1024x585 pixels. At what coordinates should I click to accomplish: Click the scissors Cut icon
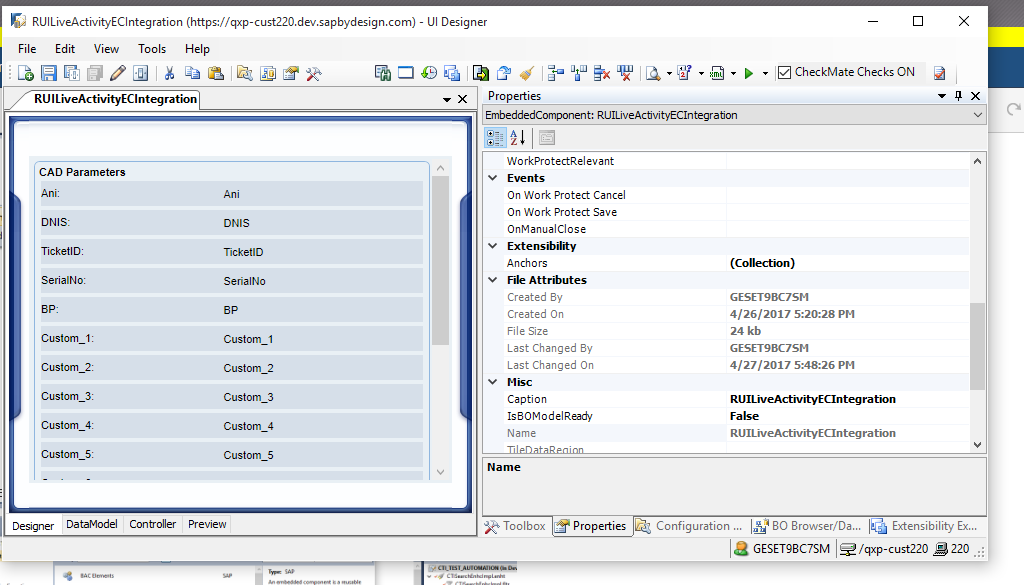point(169,73)
